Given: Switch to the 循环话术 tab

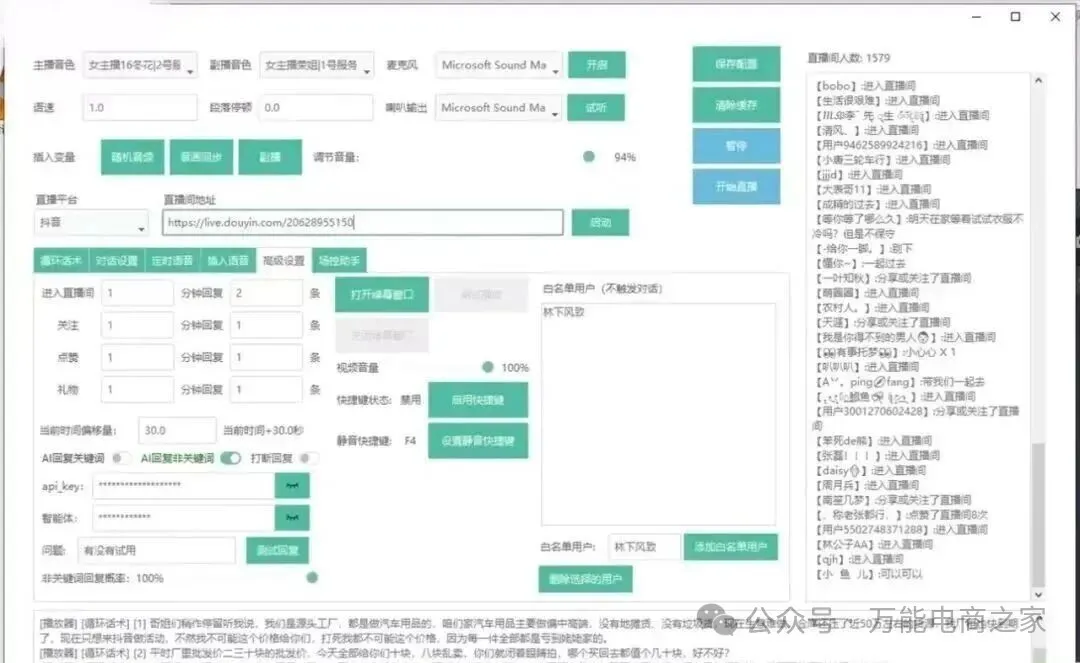Looking at the screenshot, I should [61, 261].
